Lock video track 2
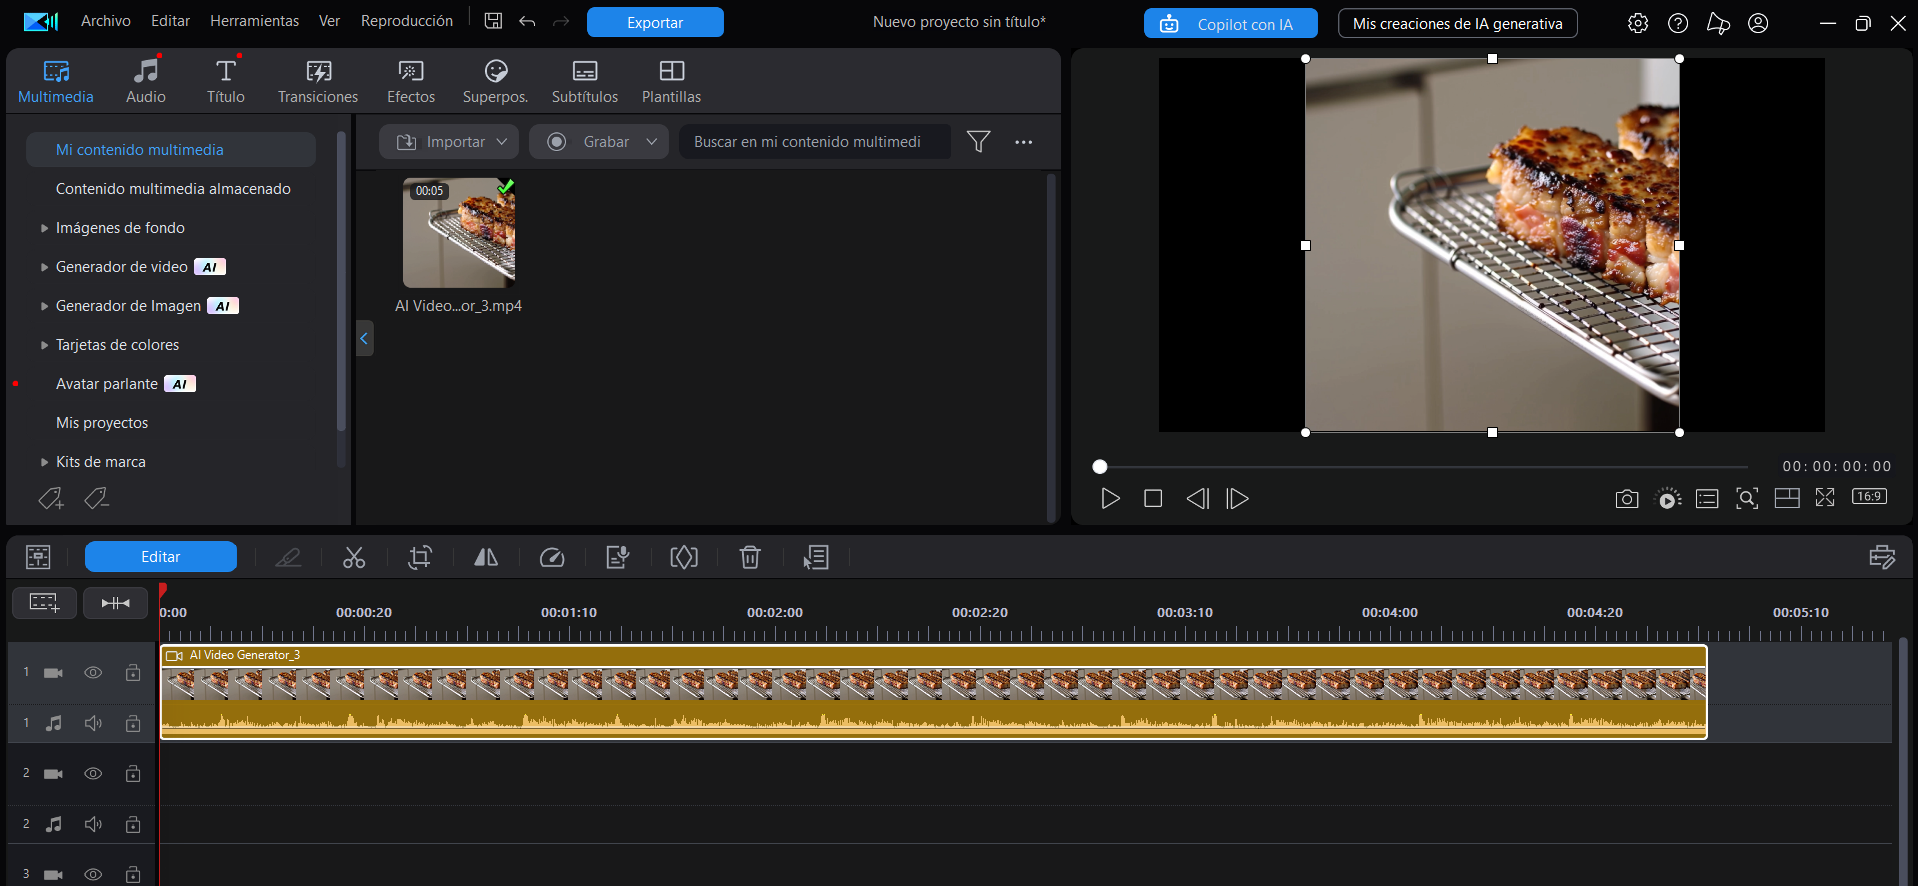 (x=133, y=774)
